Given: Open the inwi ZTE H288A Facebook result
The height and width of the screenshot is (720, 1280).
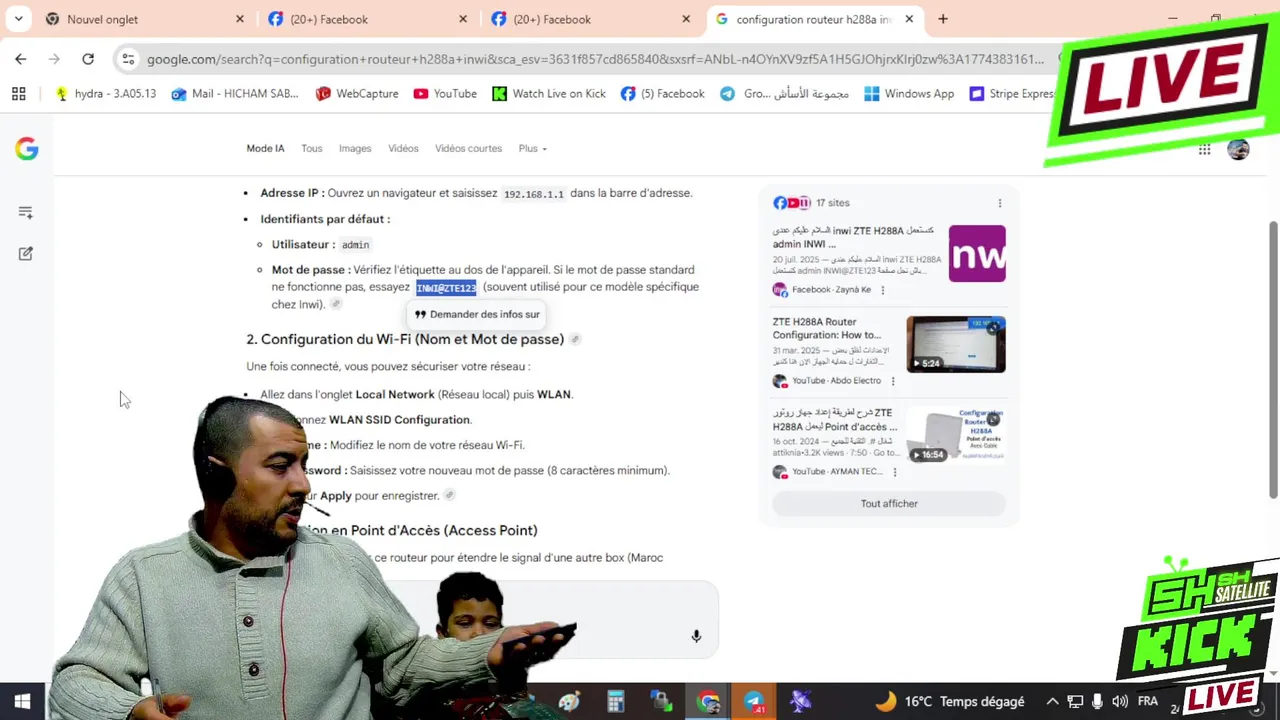Looking at the screenshot, I should [853, 236].
